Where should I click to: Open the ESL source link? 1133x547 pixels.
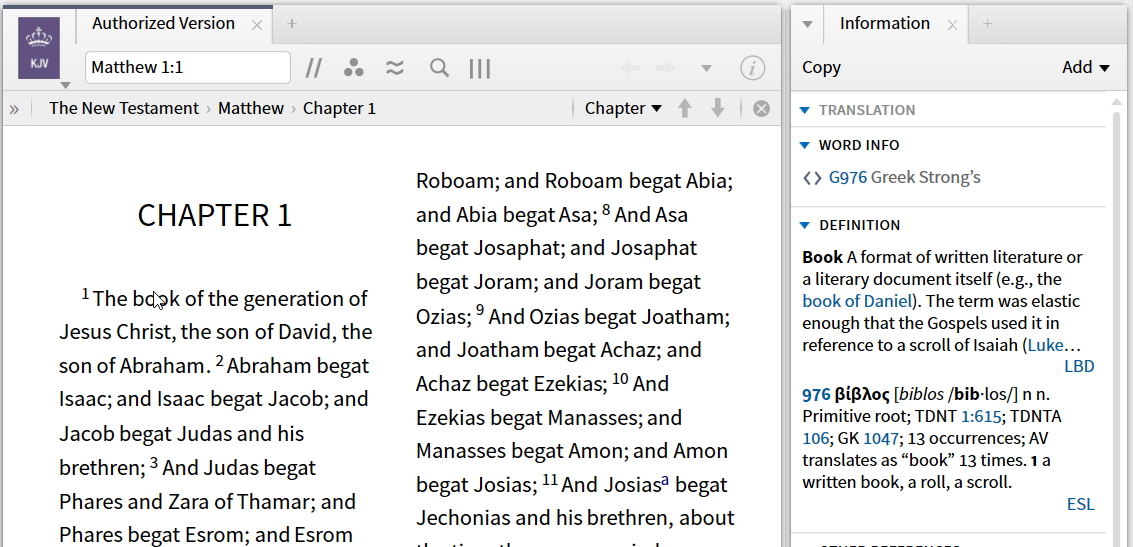pos(1080,504)
